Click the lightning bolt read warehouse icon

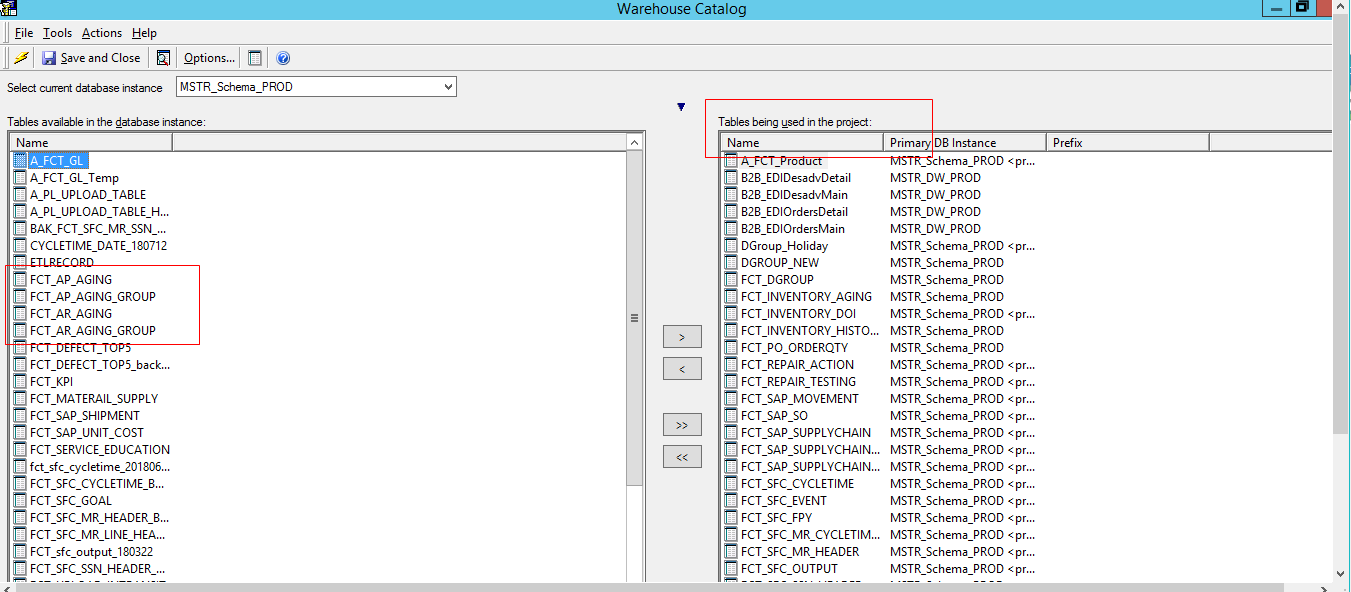click(21, 58)
